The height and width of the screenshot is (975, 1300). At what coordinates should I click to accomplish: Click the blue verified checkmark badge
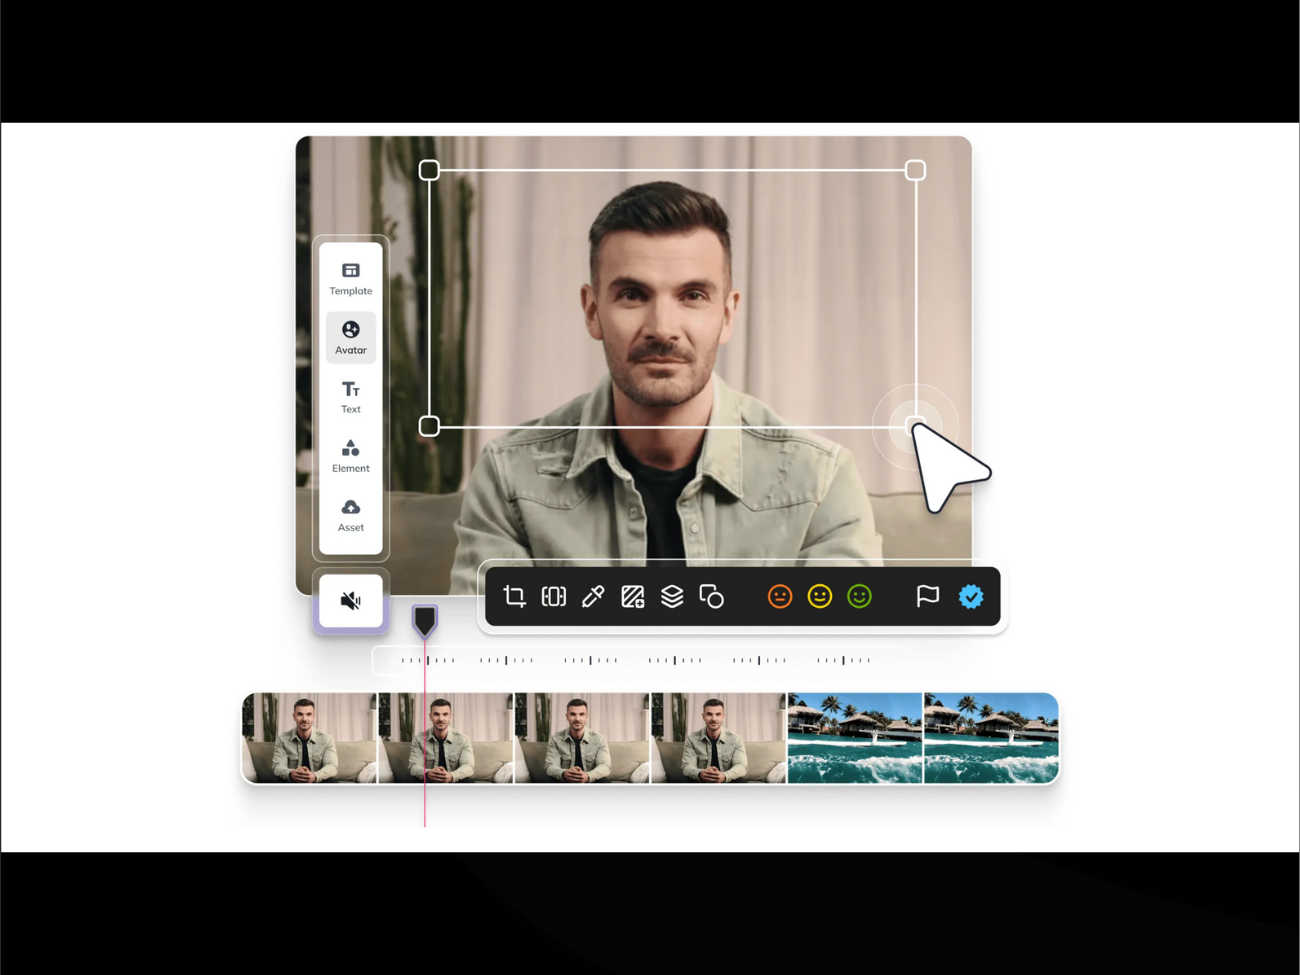pos(971,597)
